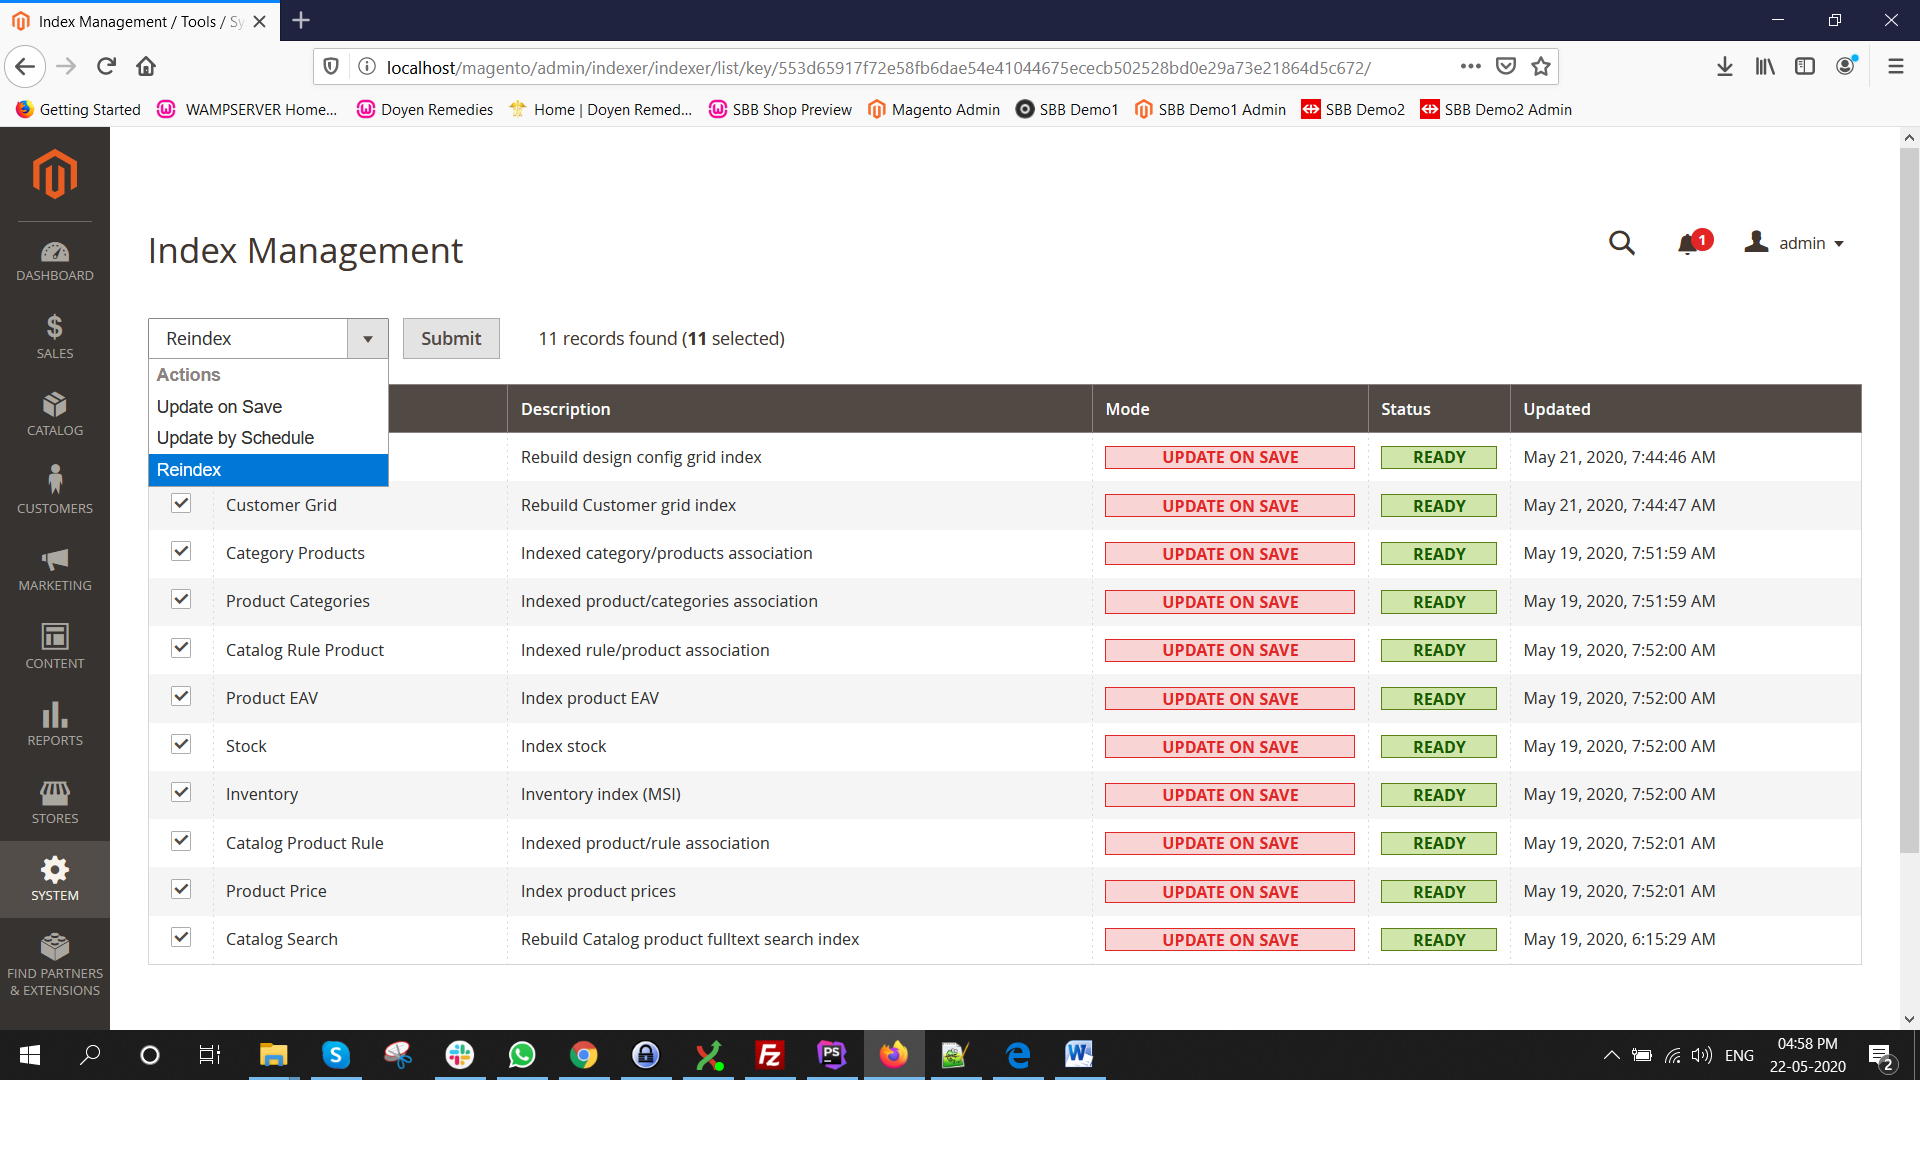This screenshot has height=1163, width=1920.
Task: Uncheck the Customer Grid row checkbox
Action: click(181, 503)
